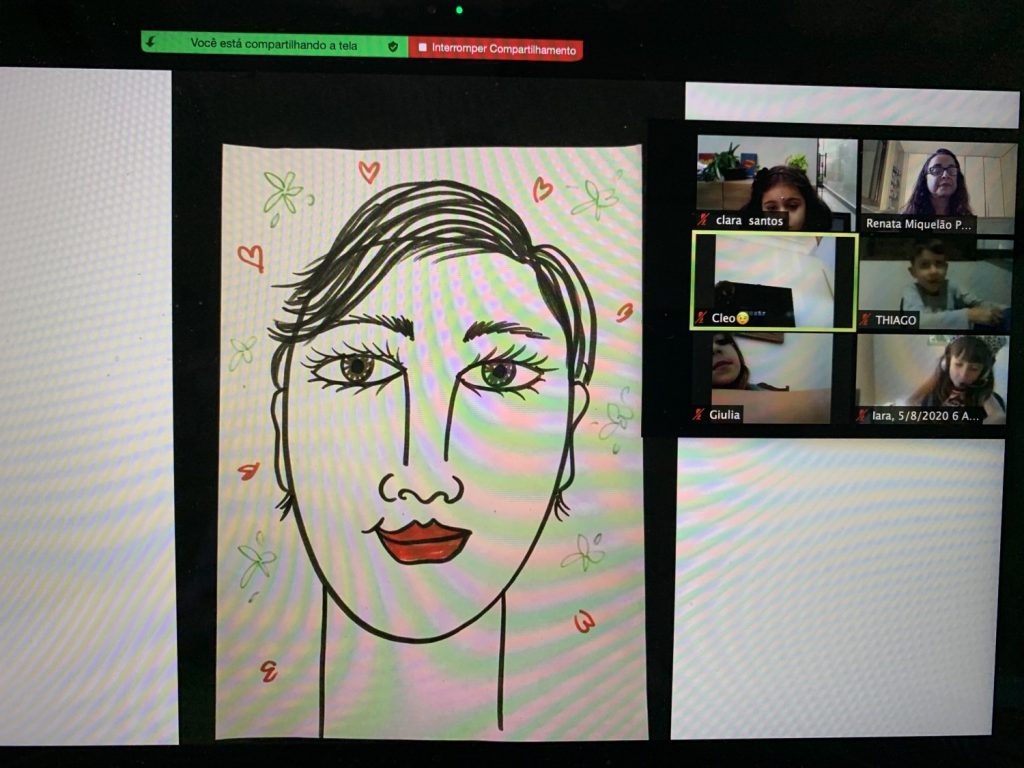Click the 'Renata Miquelão P...' name label

918,224
